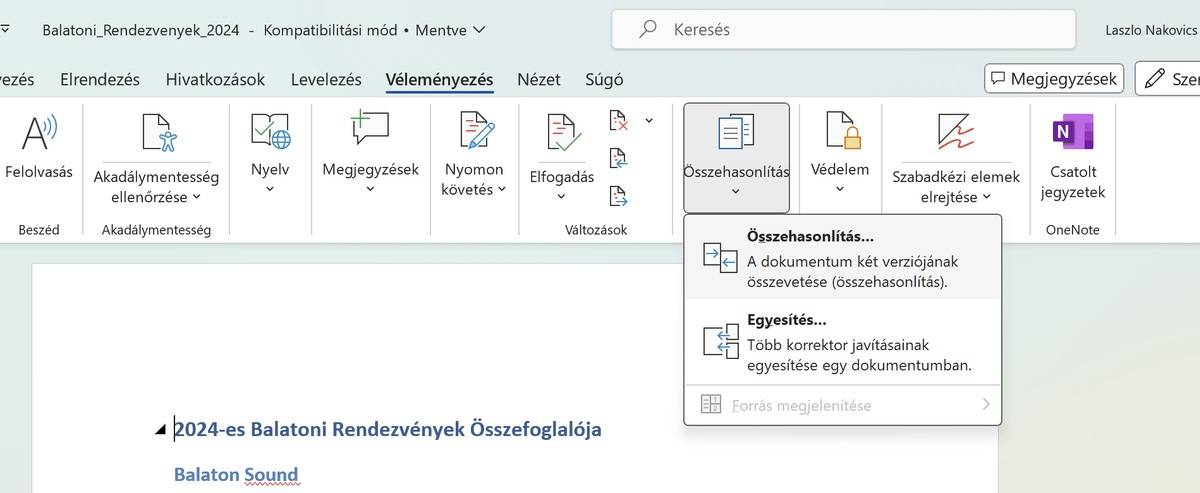Expand the Megjegyzések ribbon dropdown arrow
The height and width of the screenshot is (493, 1200).
(370, 189)
